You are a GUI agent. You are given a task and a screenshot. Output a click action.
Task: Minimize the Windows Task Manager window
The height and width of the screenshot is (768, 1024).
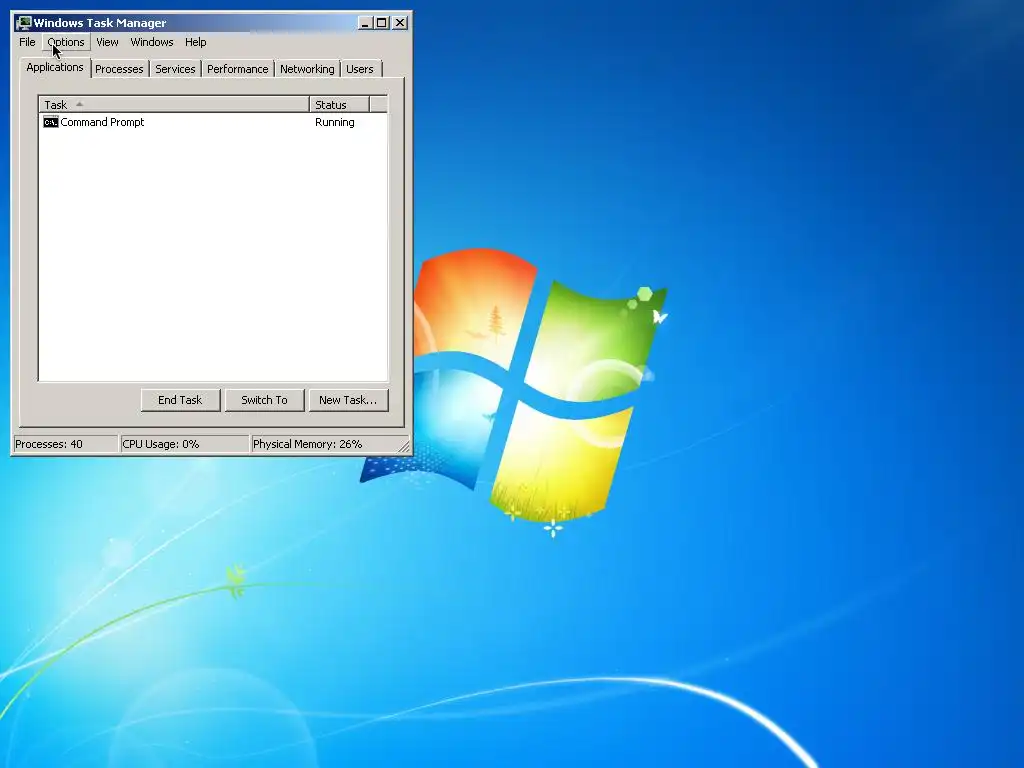click(x=366, y=23)
